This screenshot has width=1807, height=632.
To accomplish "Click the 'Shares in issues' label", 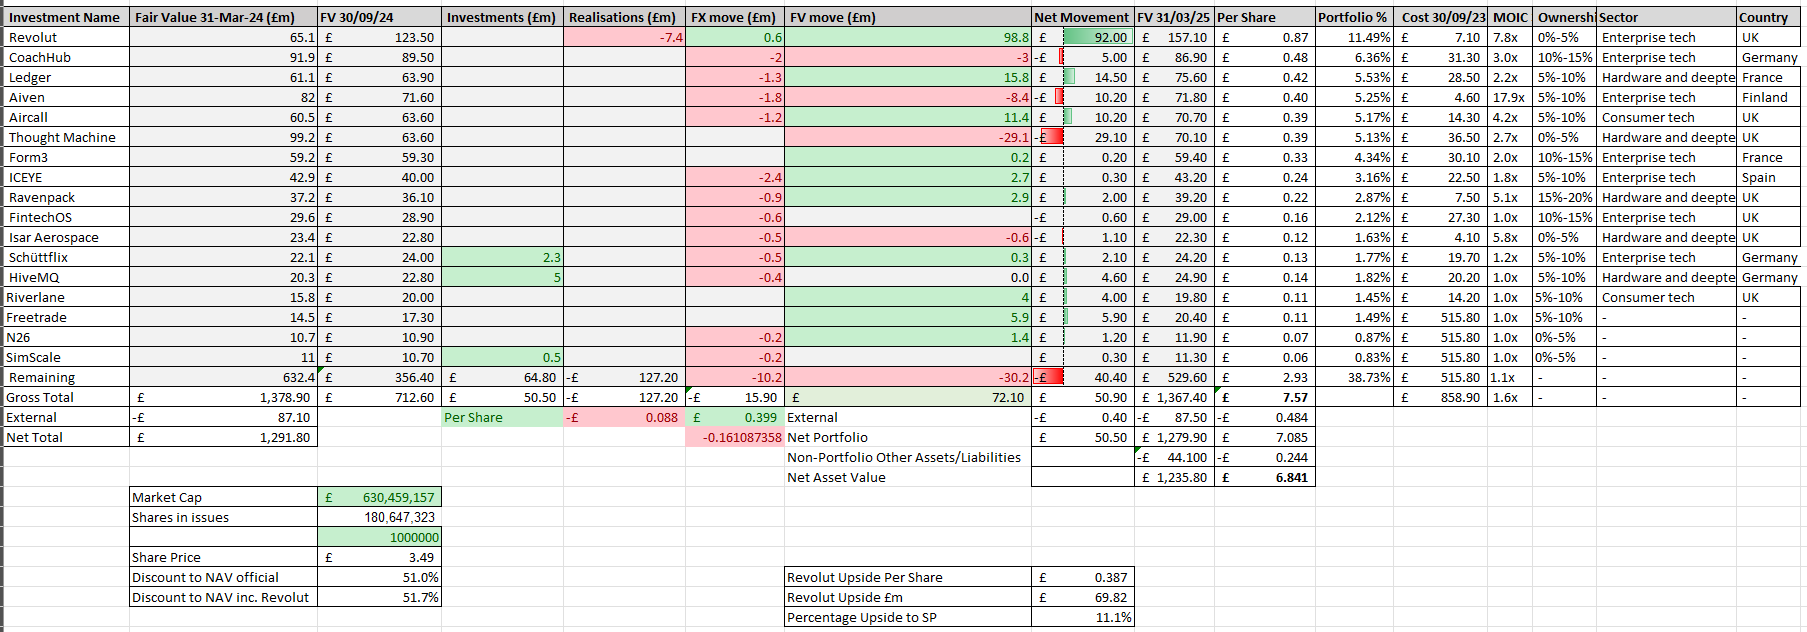I will [x=223, y=517].
